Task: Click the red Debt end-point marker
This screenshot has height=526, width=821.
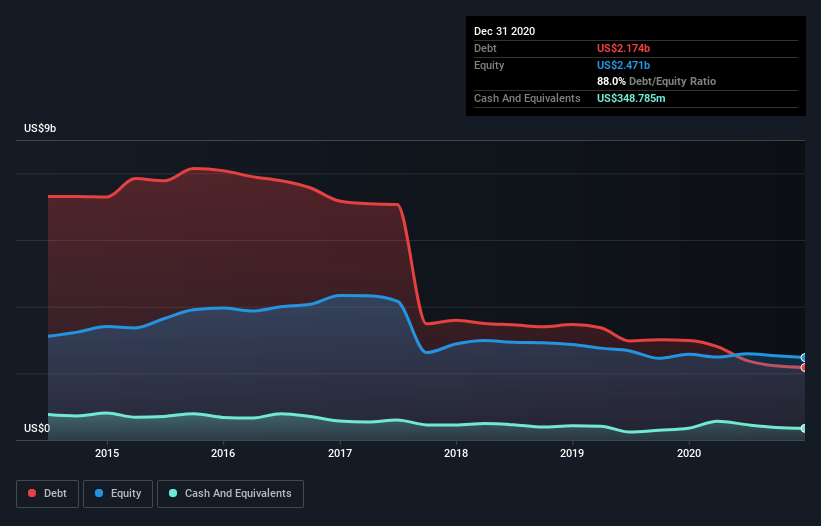Action: [x=804, y=367]
